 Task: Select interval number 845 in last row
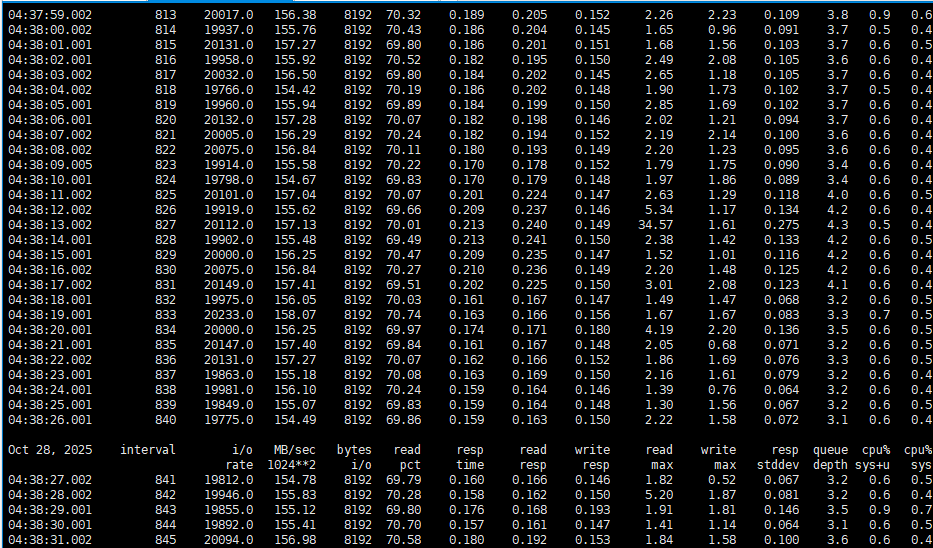click(x=165, y=540)
